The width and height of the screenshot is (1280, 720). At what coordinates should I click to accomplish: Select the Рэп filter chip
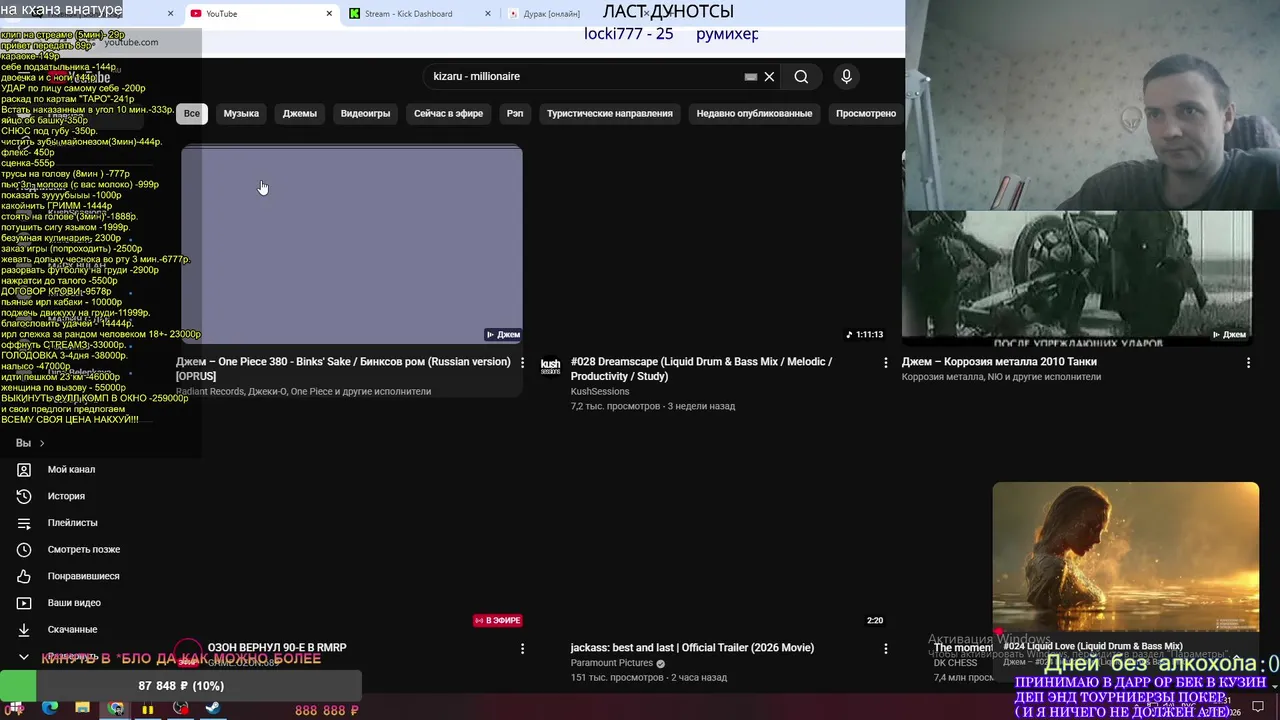click(515, 114)
